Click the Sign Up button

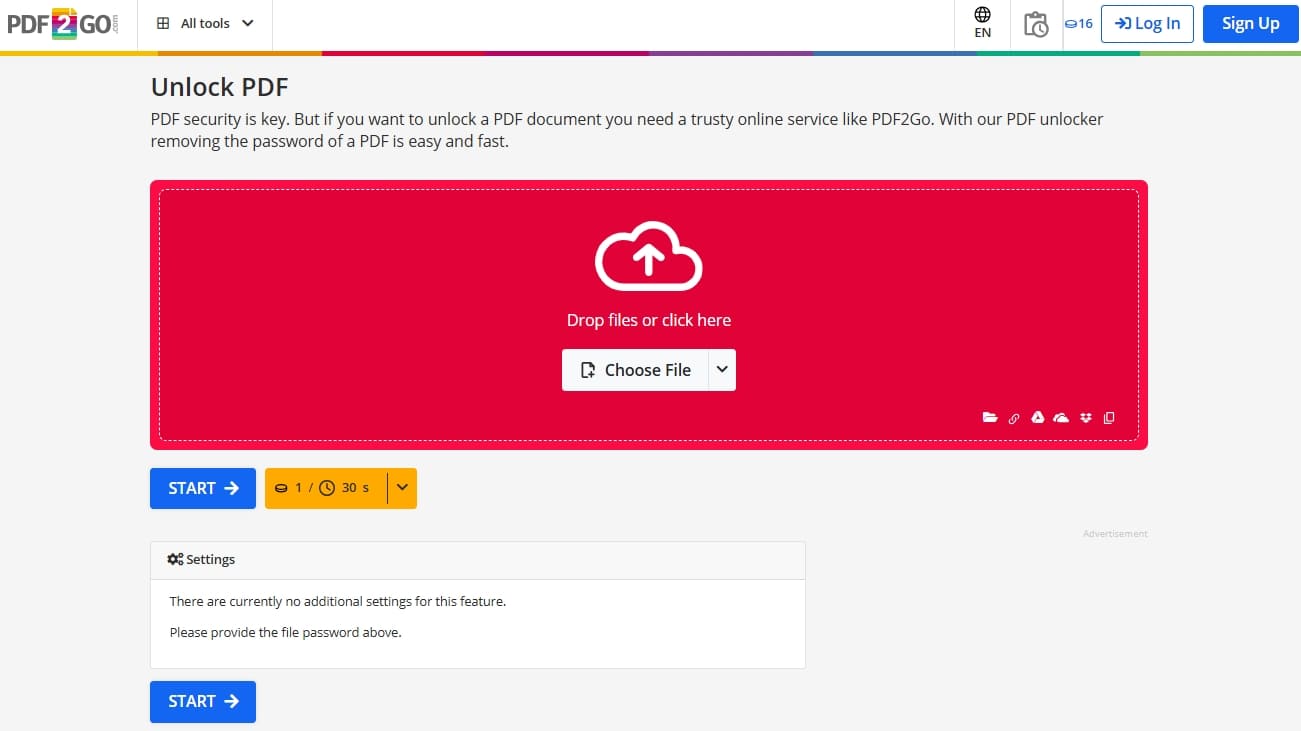(1250, 24)
